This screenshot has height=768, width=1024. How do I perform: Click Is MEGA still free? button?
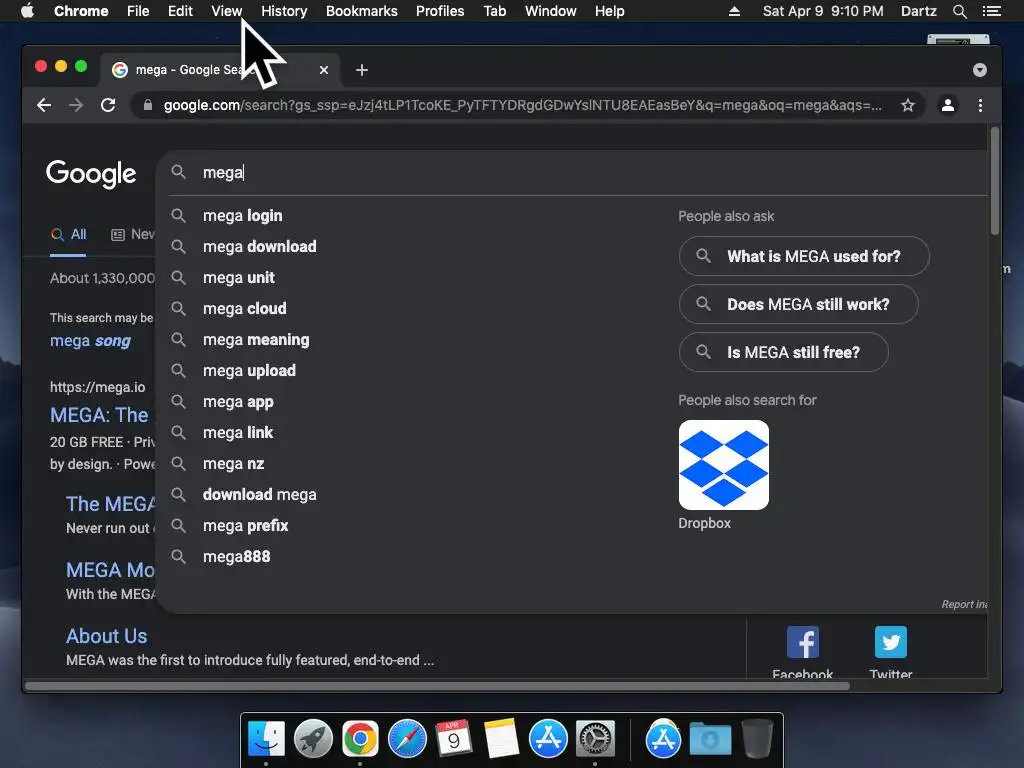point(784,352)
